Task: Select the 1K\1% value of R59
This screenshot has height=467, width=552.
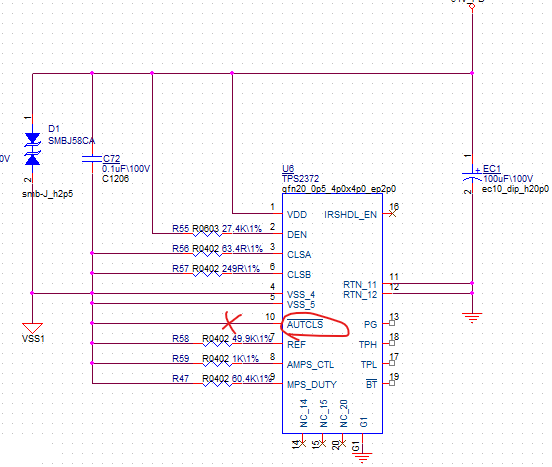Action: (x=245, y=359)
